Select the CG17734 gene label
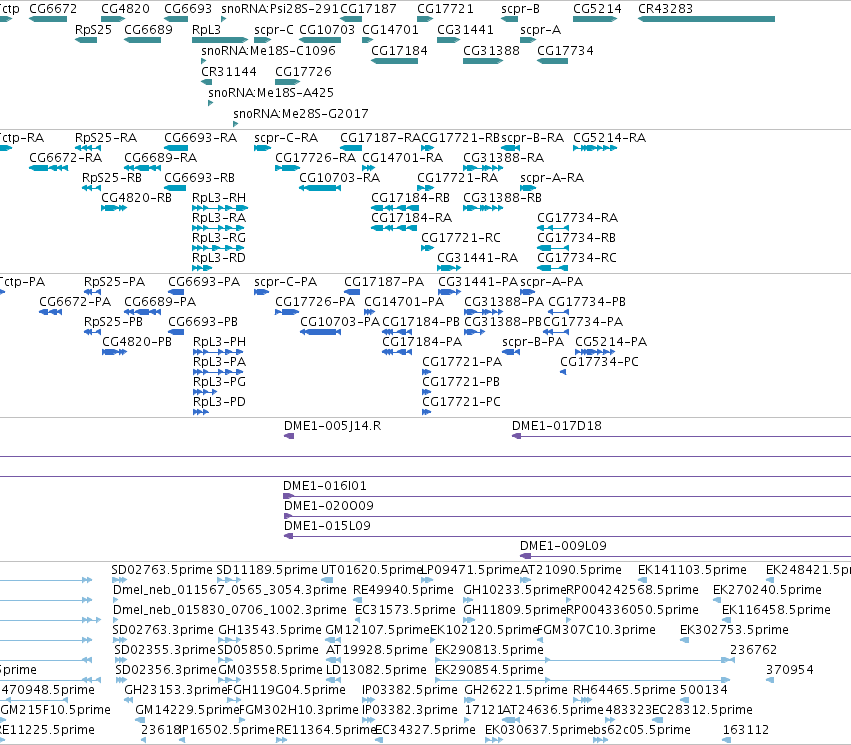 pos(565,50)
